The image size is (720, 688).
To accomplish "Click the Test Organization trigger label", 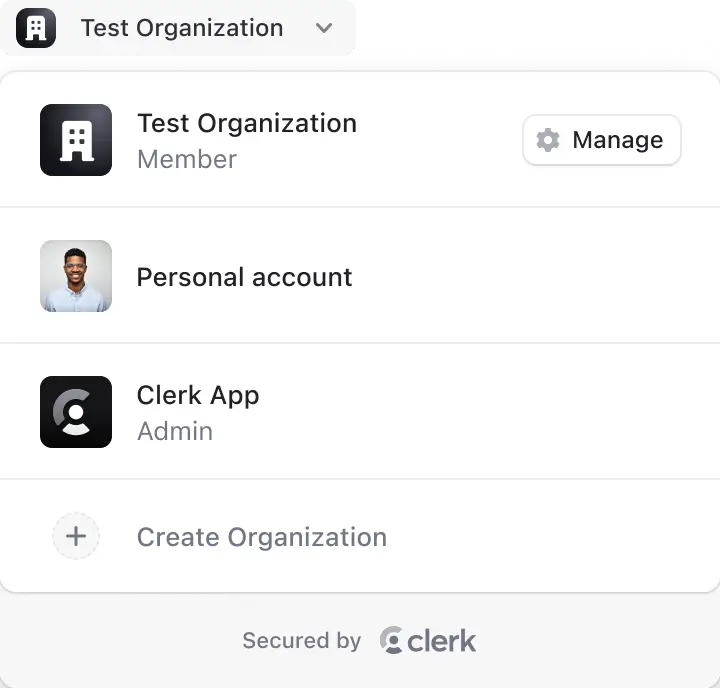I will coord(181,28).
